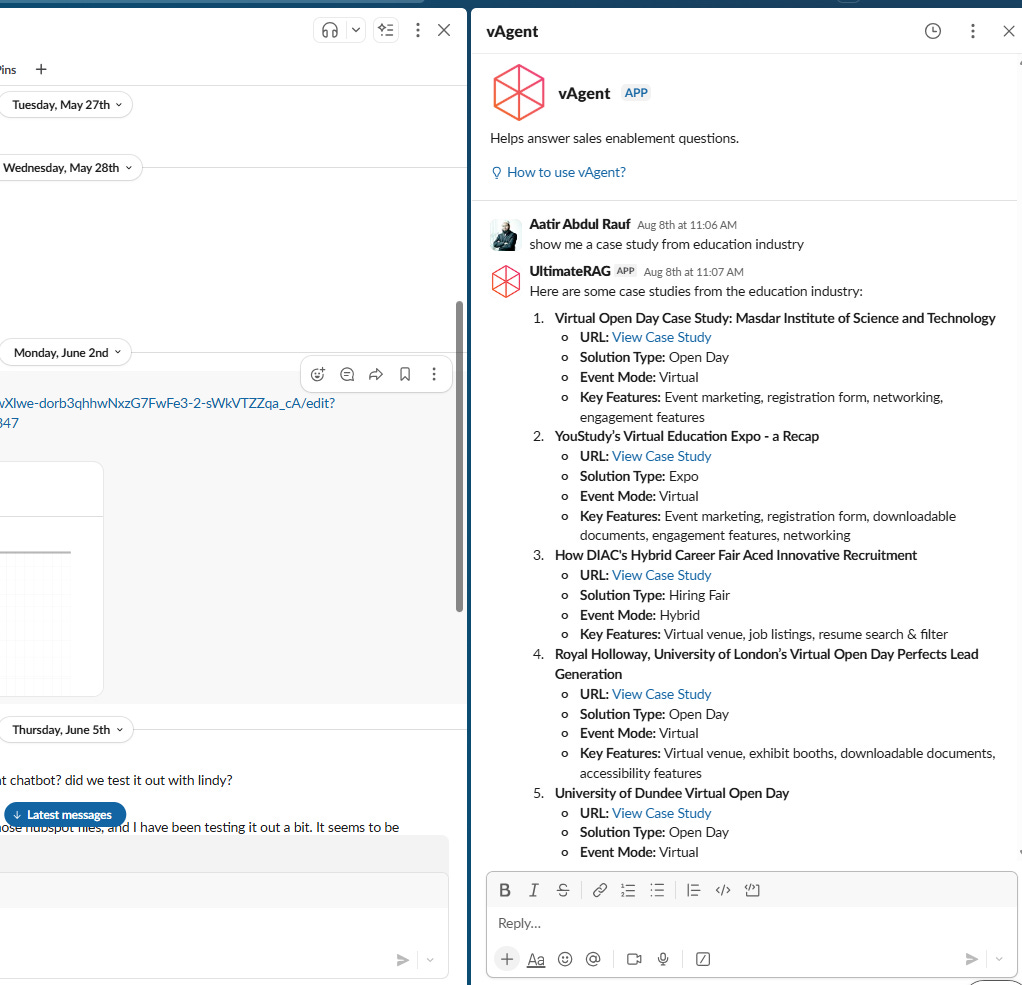Add reaction emoji to message
1022x985 pixels.
(317, 374)
